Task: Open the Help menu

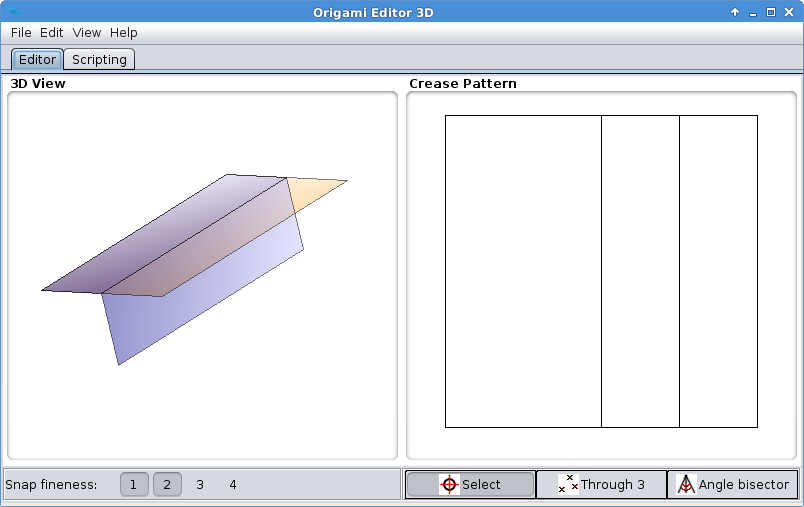Action: tap(124, 33)
